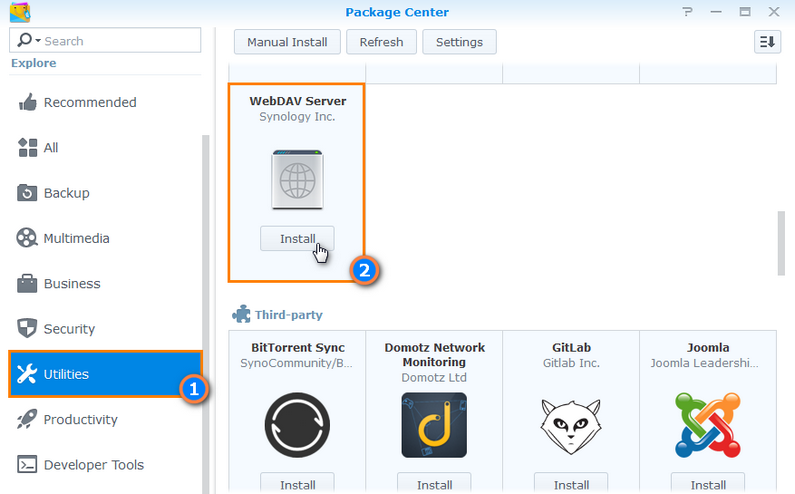
Task: Click the Joomla logo icon
Action: click(708, 425)
